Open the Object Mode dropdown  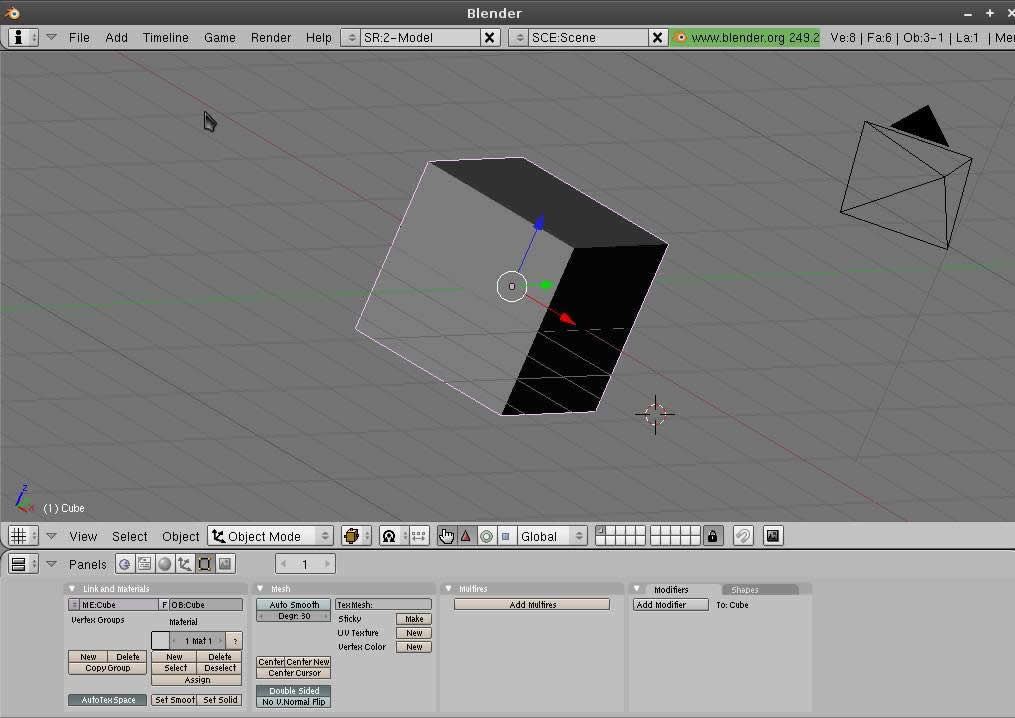pyautogui.click(x=271, y=536)
